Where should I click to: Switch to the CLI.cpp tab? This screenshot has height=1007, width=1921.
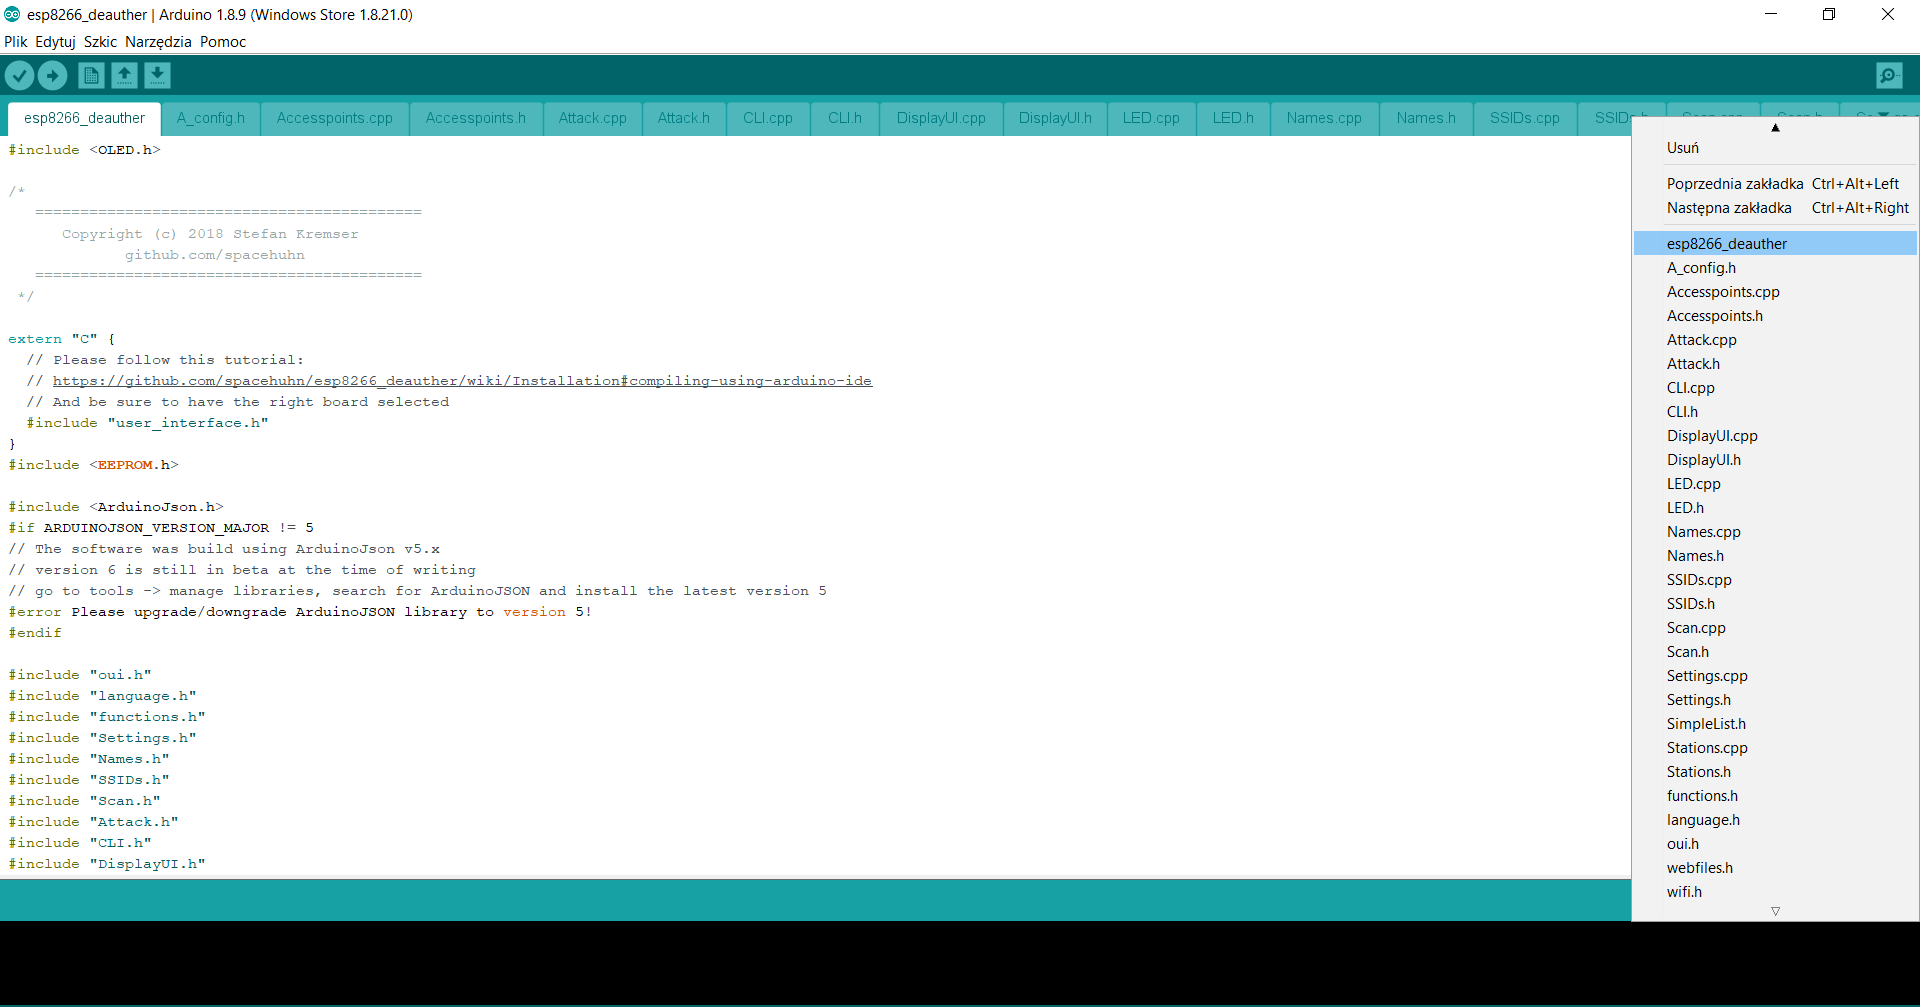[768, 118]
